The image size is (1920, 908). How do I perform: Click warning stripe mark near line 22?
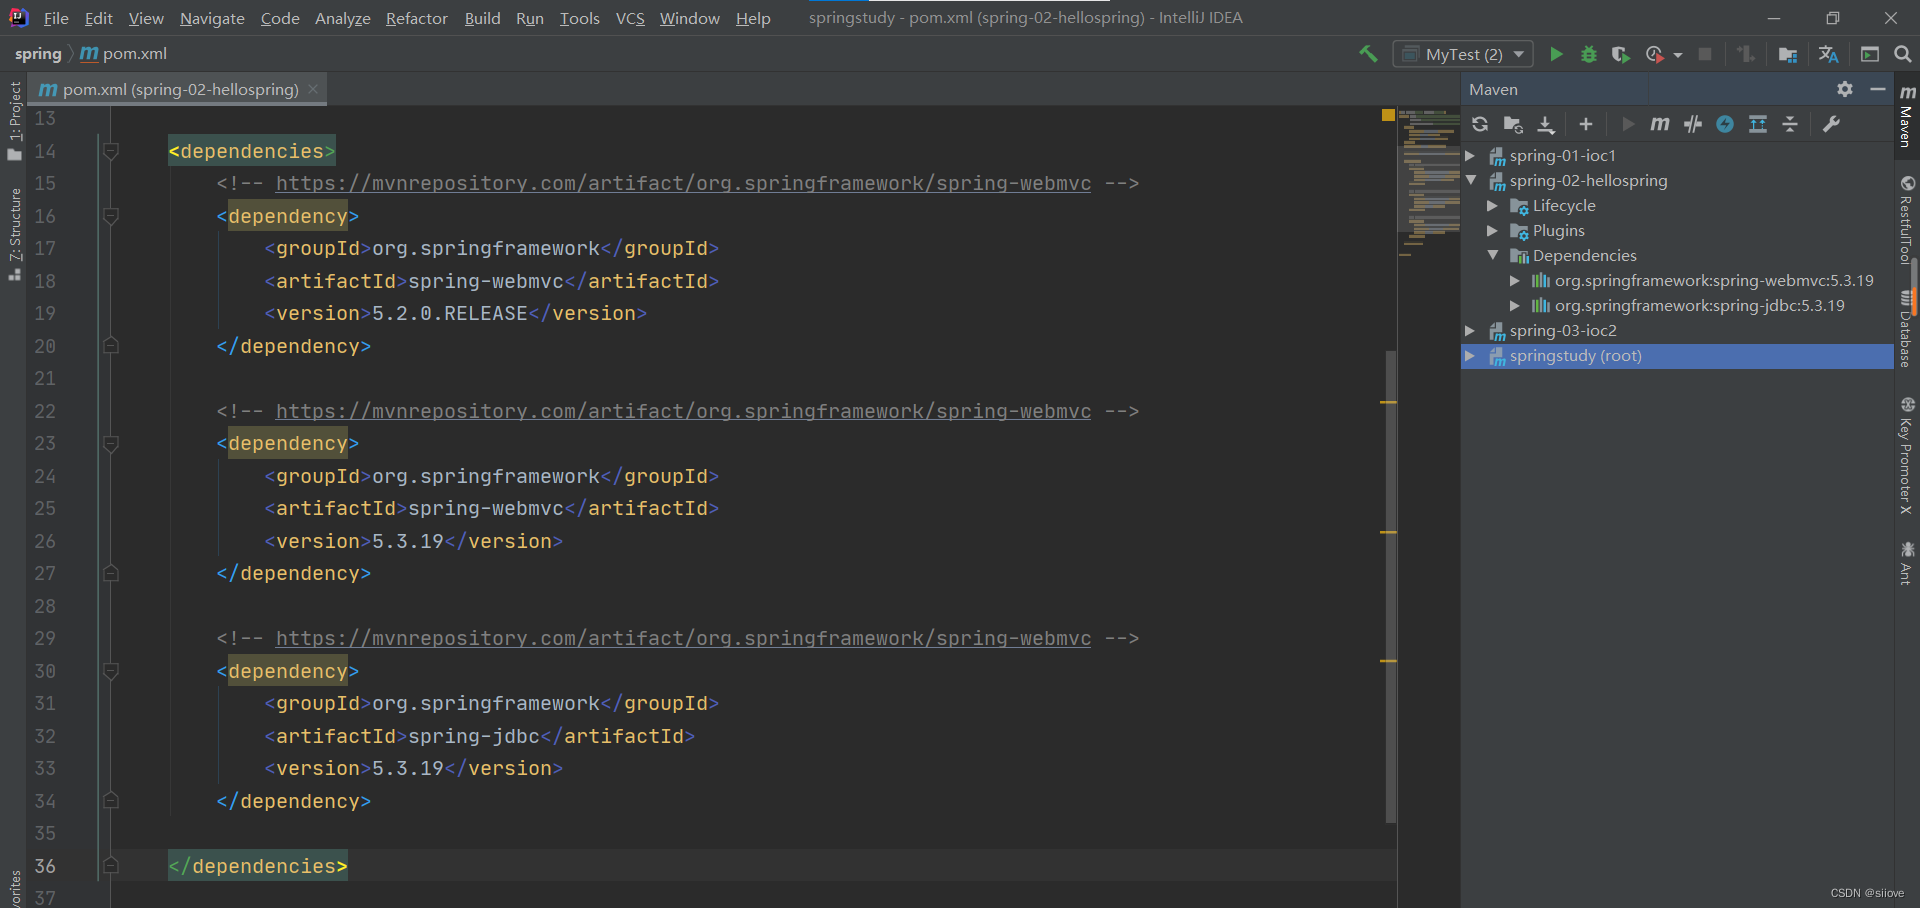tap(1388, 402)
